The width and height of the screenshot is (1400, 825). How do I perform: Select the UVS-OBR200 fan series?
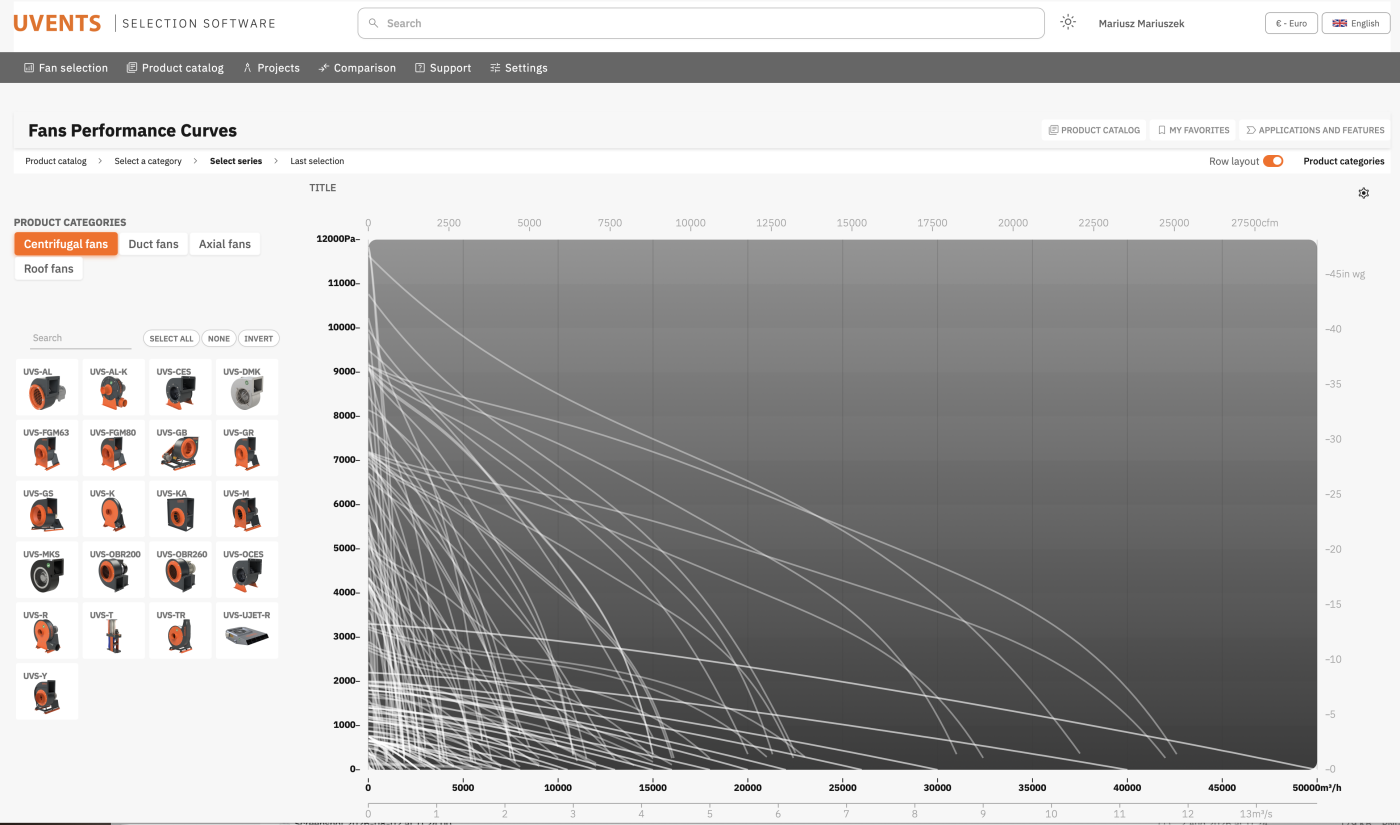pos(113,570)
